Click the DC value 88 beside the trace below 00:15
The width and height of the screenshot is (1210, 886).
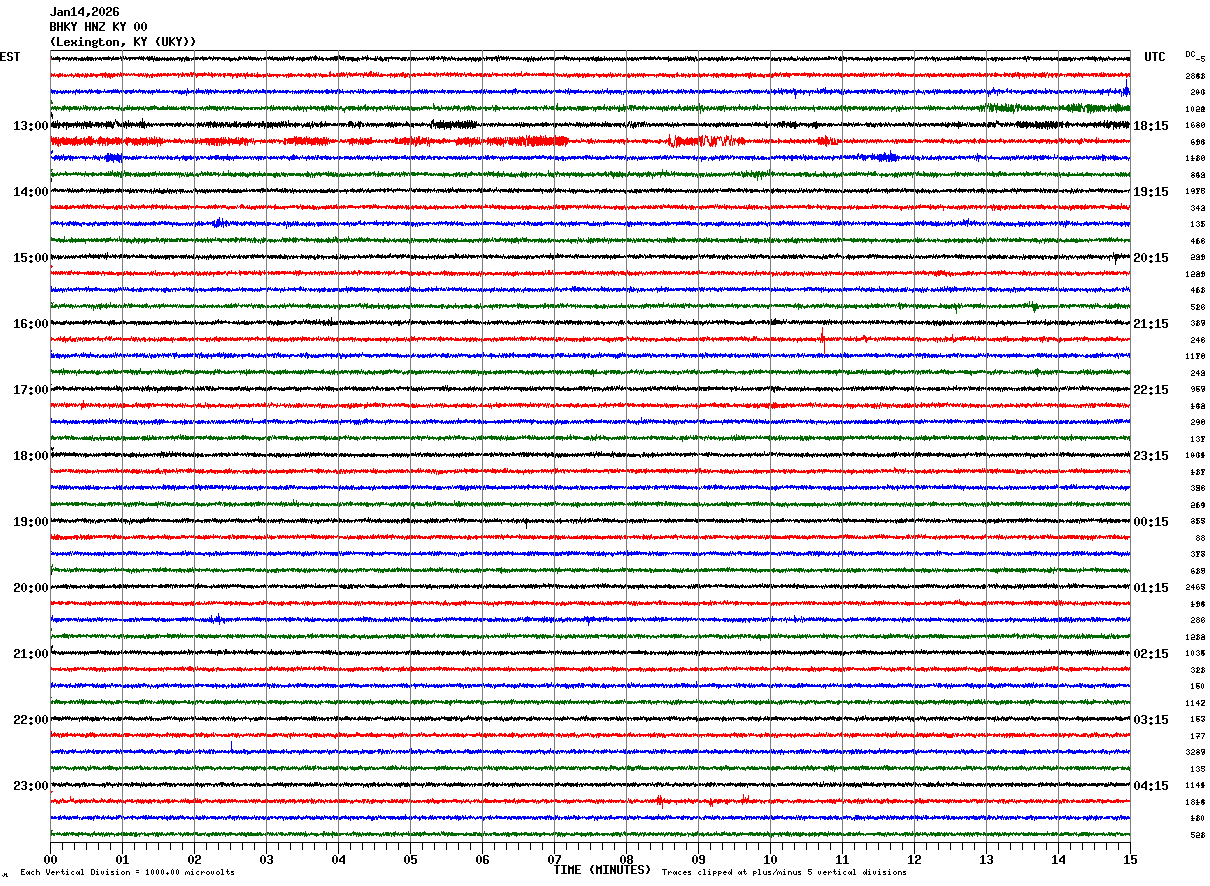1200,538
